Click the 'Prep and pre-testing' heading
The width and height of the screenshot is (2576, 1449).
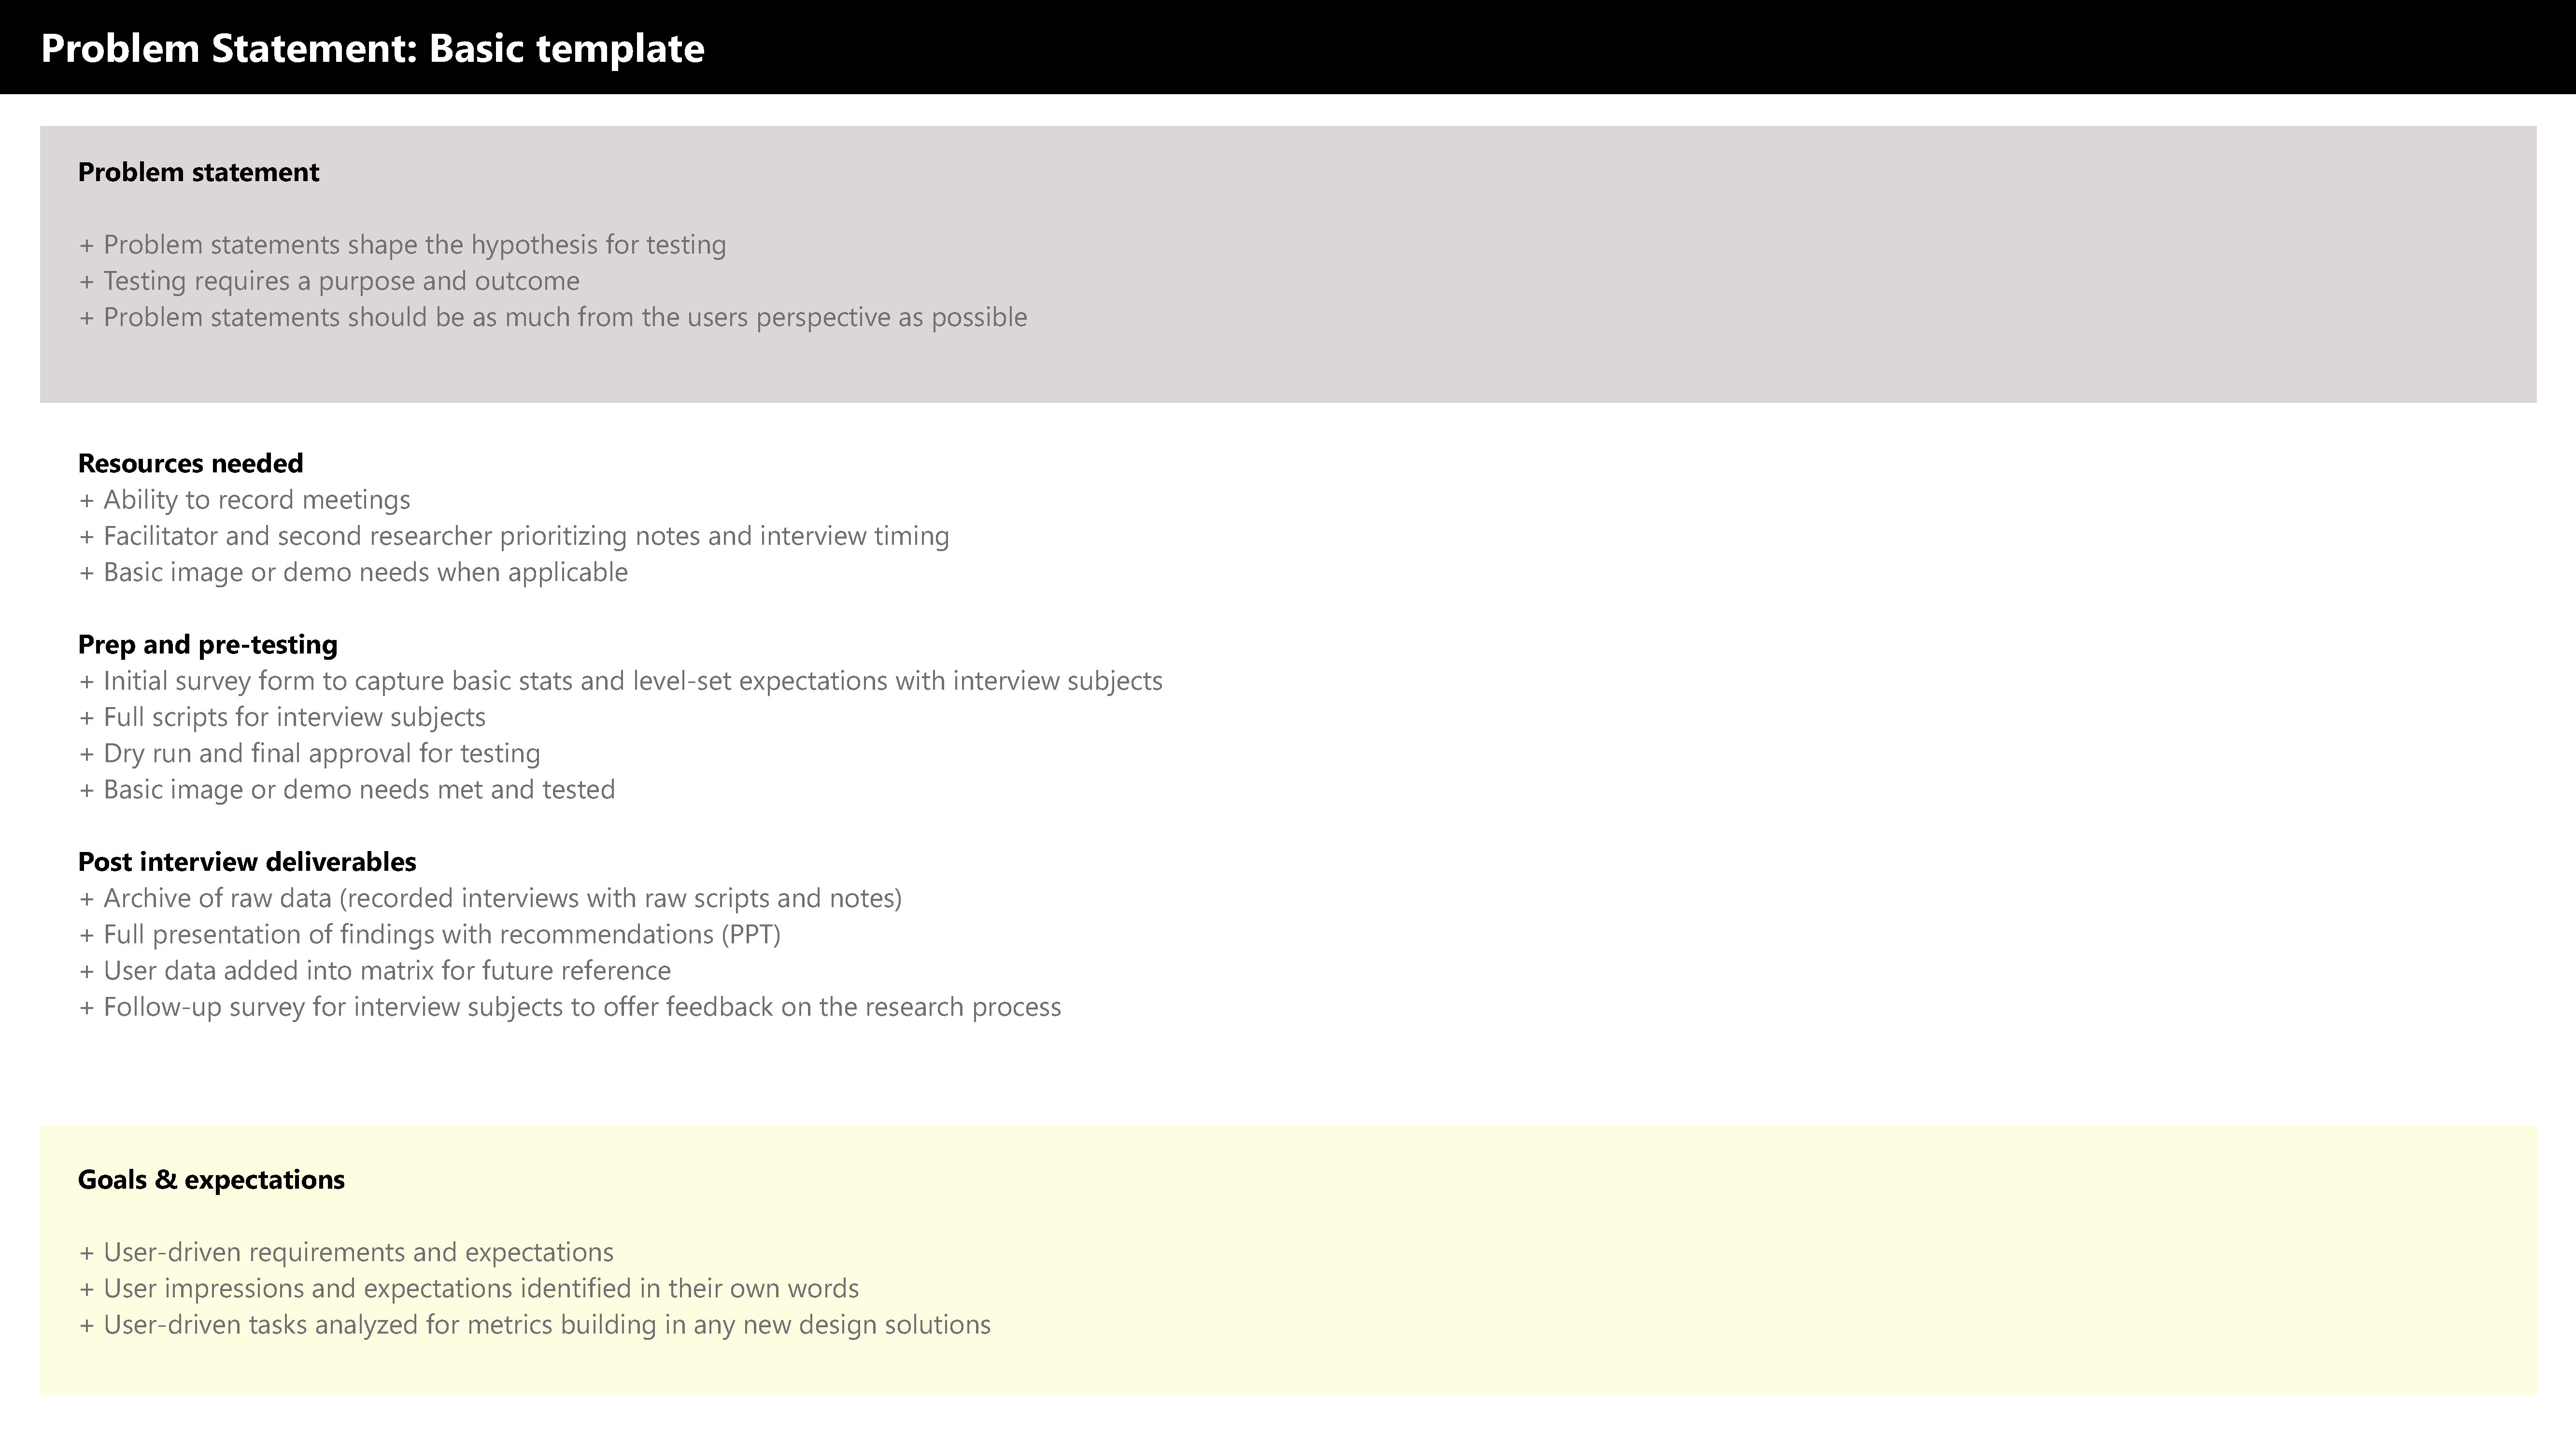(208, 645)
